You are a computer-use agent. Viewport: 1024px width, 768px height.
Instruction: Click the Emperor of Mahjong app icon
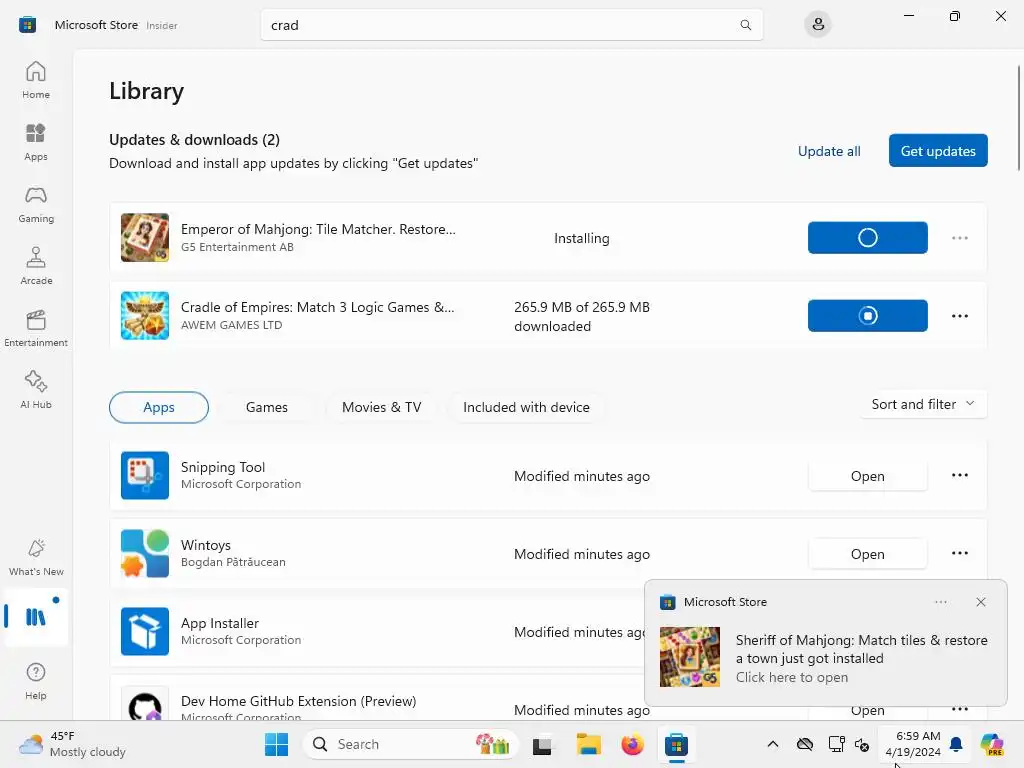[x=145, y=238]
